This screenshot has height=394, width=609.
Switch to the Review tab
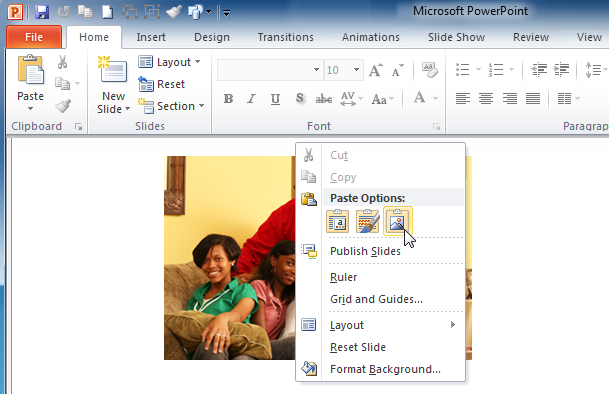point(531,37)
